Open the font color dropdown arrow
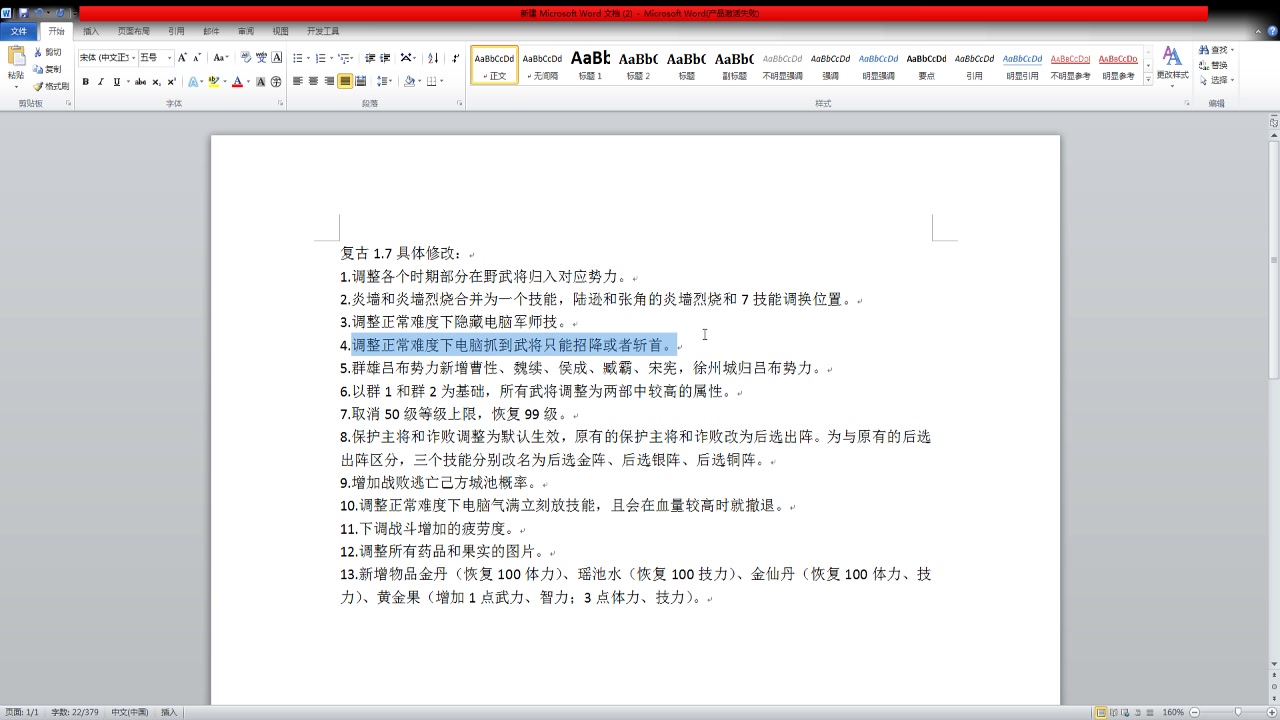This screenshot has height=720, width=1280. tap(248, 82)
